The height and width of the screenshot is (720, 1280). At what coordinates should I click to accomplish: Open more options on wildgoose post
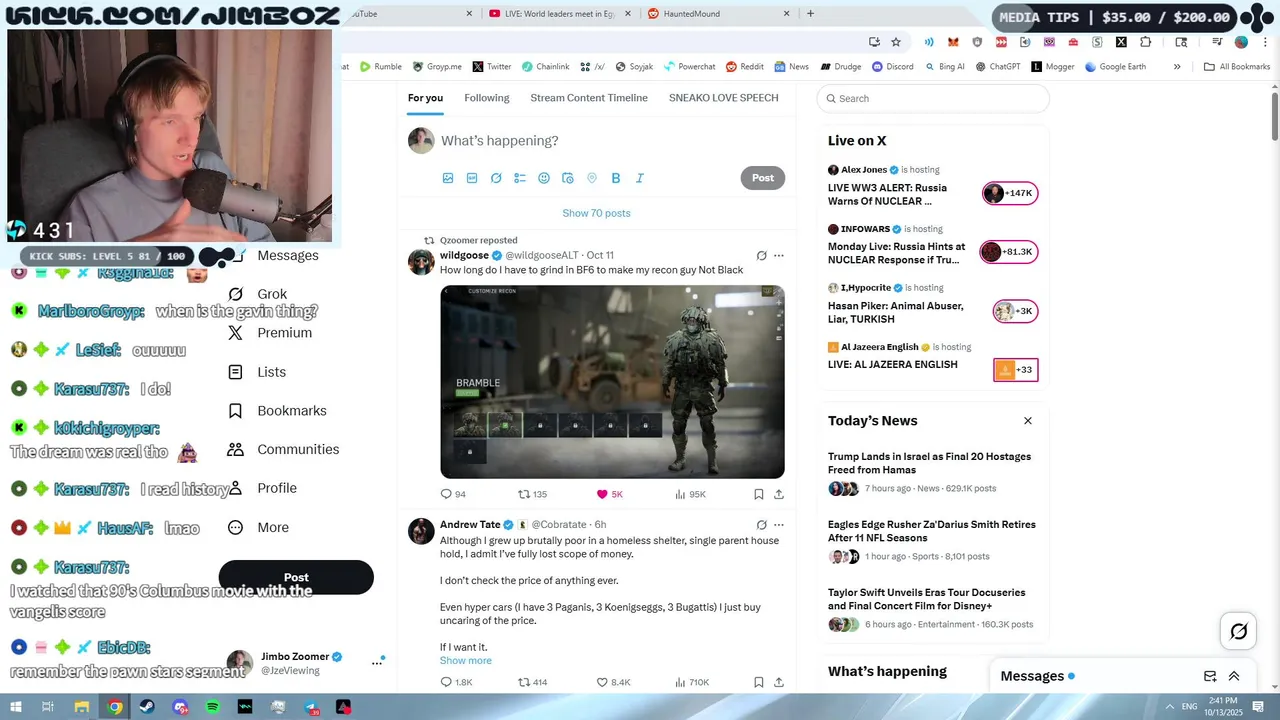pyautogui.click(x=779, y=256)
